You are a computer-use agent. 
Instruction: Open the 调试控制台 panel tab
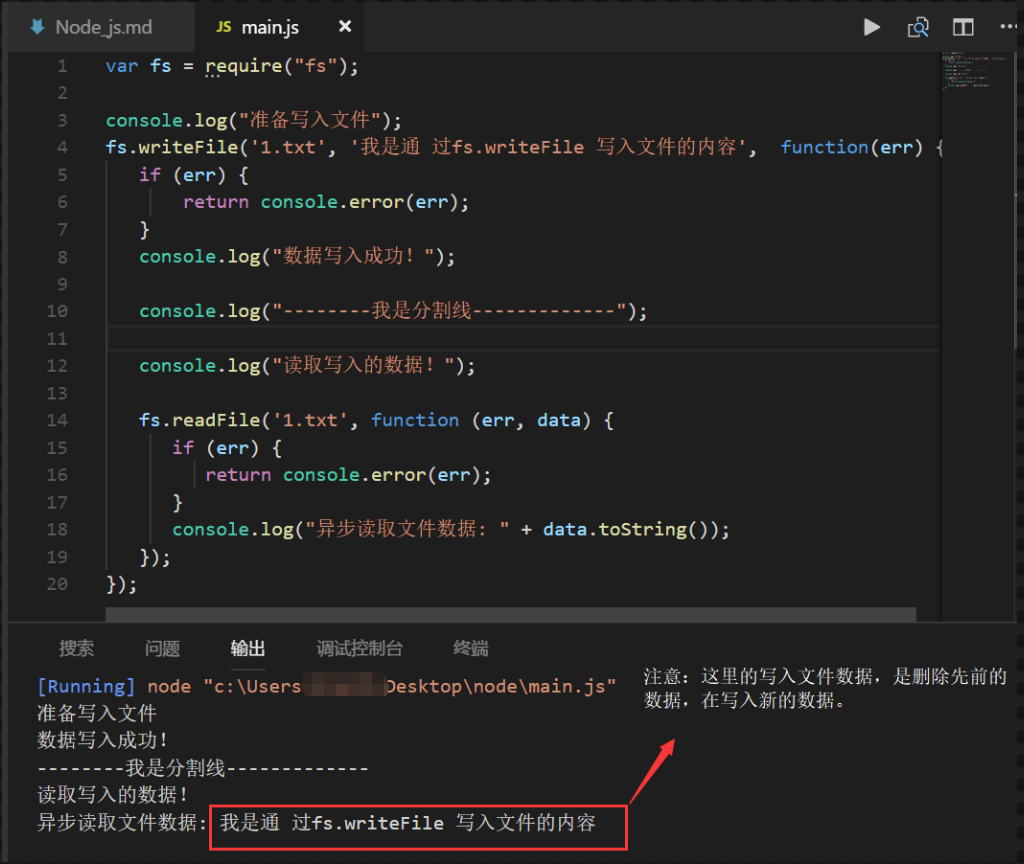coord(359,648)
